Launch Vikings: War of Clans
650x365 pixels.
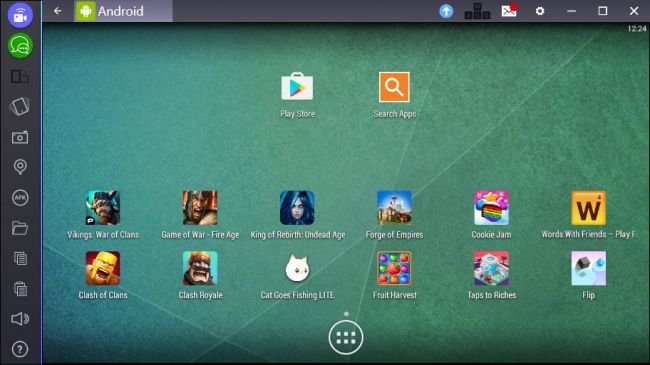(x=103, y=208)
